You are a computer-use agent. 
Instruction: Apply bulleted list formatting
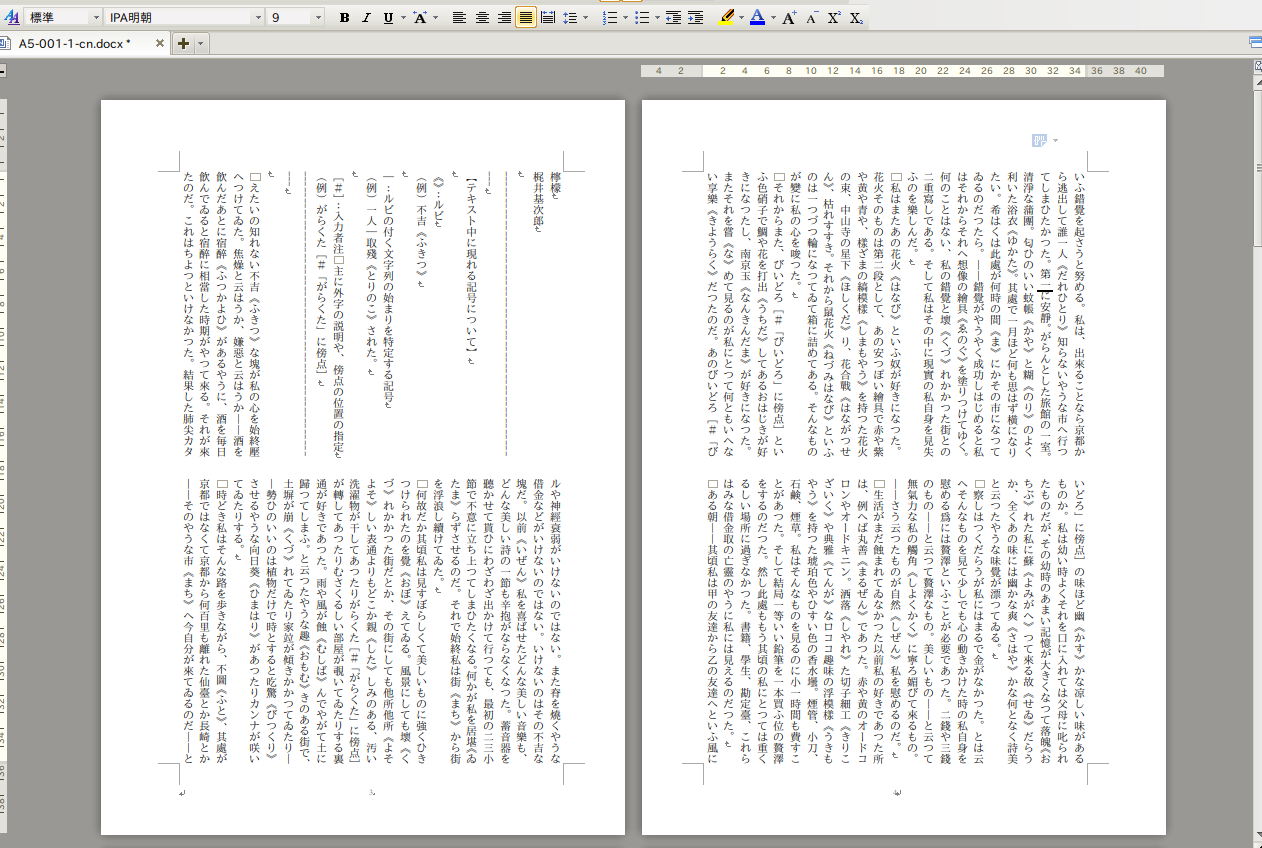(643, 18)
